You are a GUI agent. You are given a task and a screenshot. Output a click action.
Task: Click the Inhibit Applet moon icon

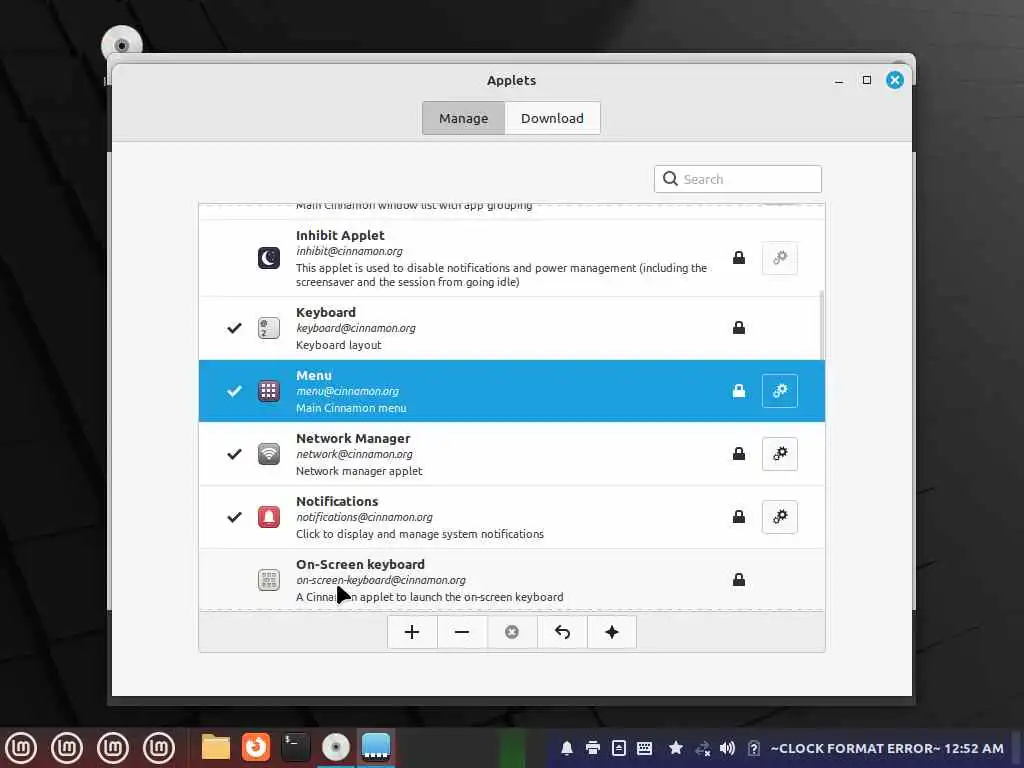pos(268,258)
